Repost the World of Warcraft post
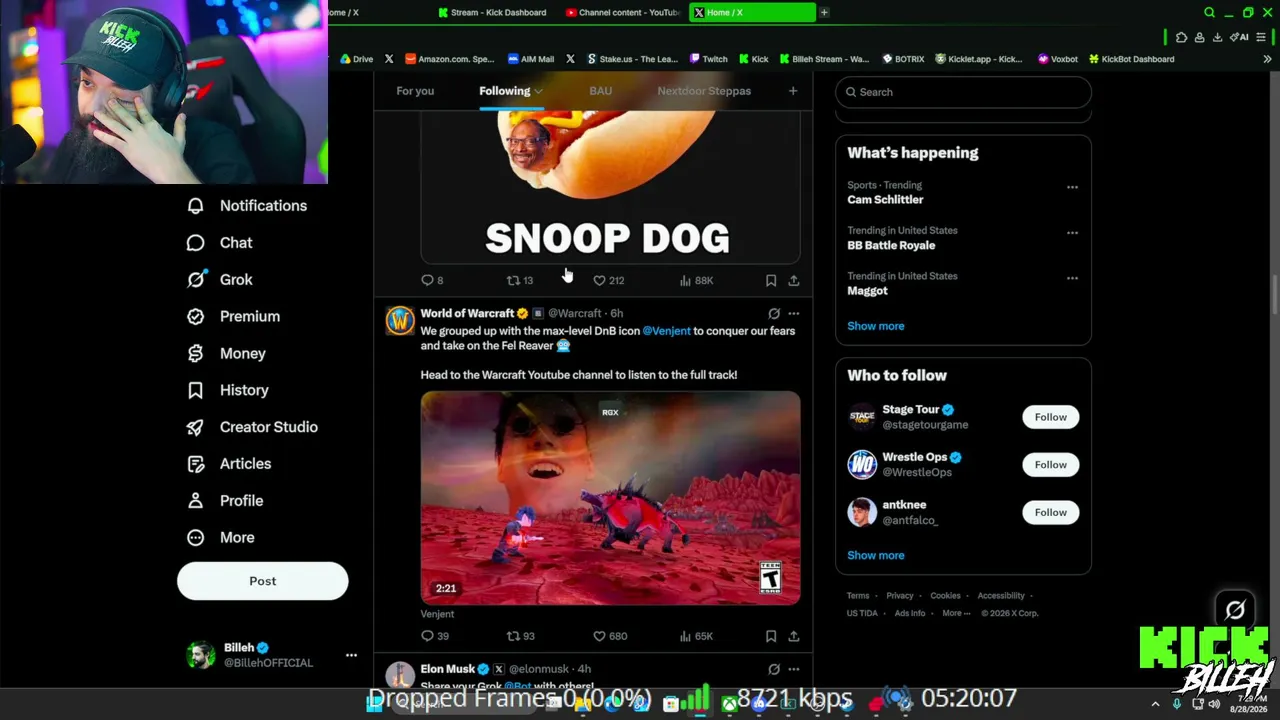This screenshot has width=1280, height=720. (520, 636)
